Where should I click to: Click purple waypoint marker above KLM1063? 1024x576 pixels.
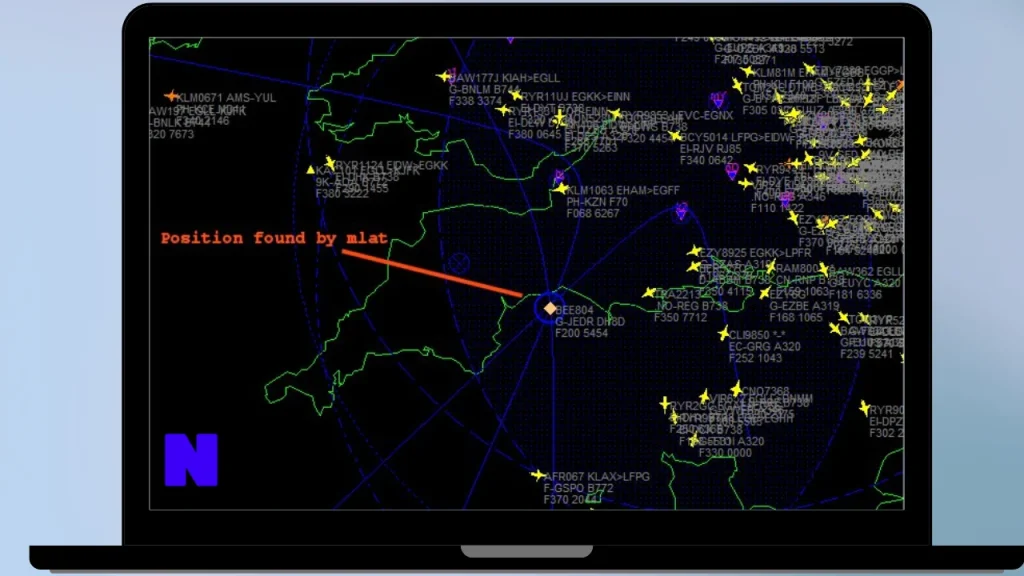559,176
